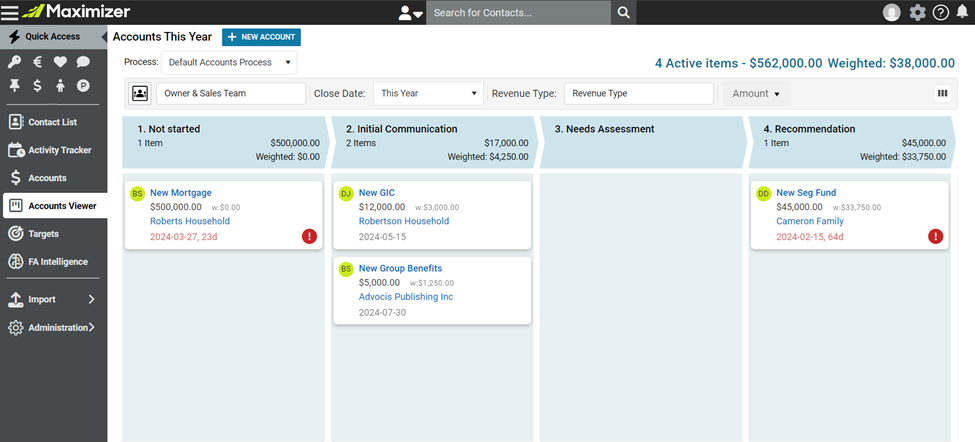Focus the Search for Contacts field
The height and width of the screenshot is (442, 975).
[x=519, y=12]
